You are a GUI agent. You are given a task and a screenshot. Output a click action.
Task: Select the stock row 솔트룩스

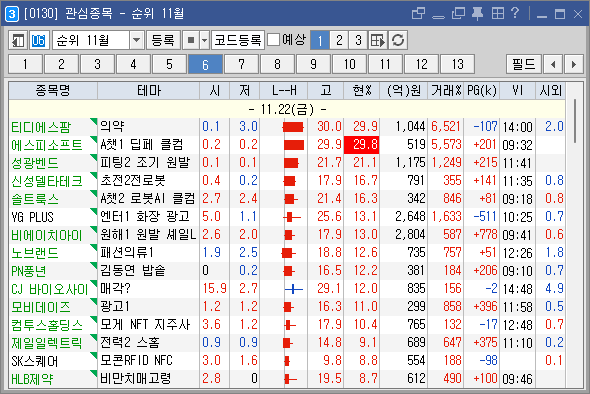[x=287, y=199]
